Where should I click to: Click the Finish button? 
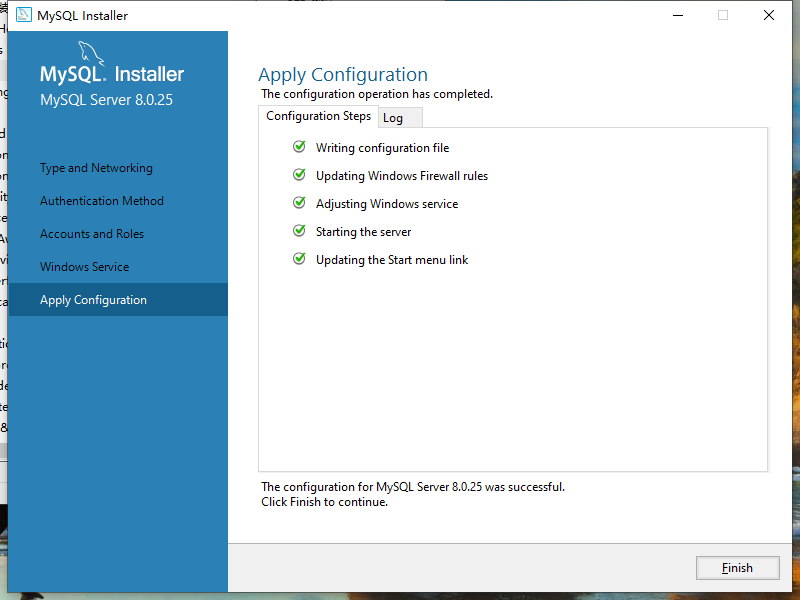737,567
